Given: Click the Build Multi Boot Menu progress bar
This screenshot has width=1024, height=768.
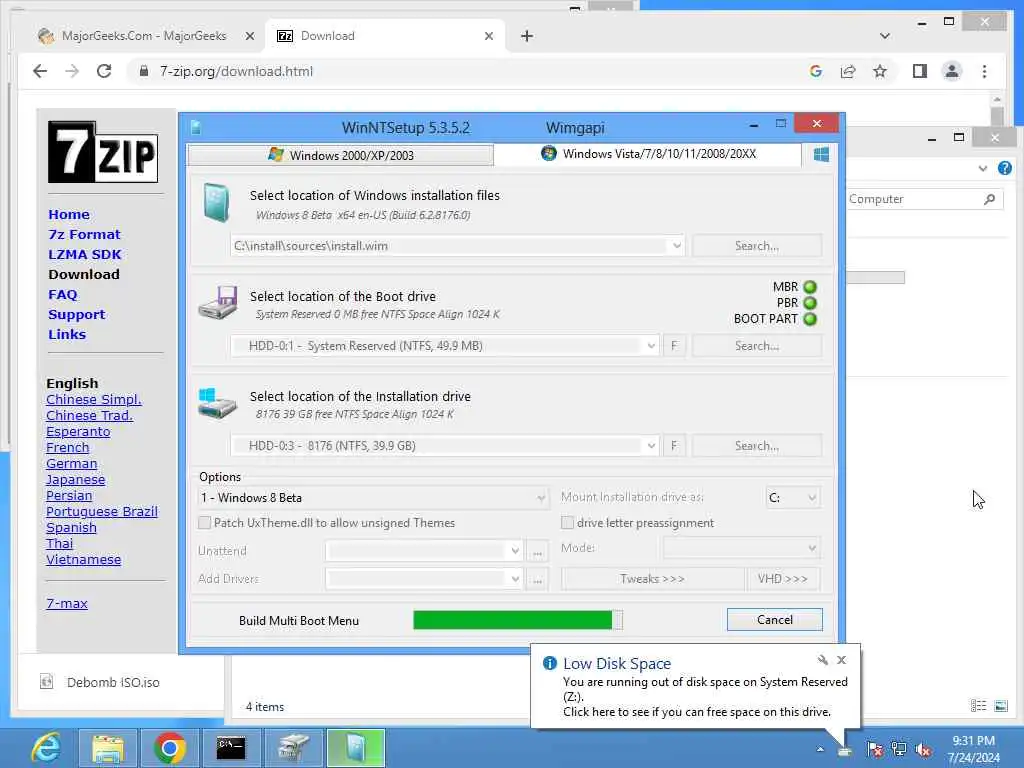Looking at the screenshot, I should (x=518, y=620).
